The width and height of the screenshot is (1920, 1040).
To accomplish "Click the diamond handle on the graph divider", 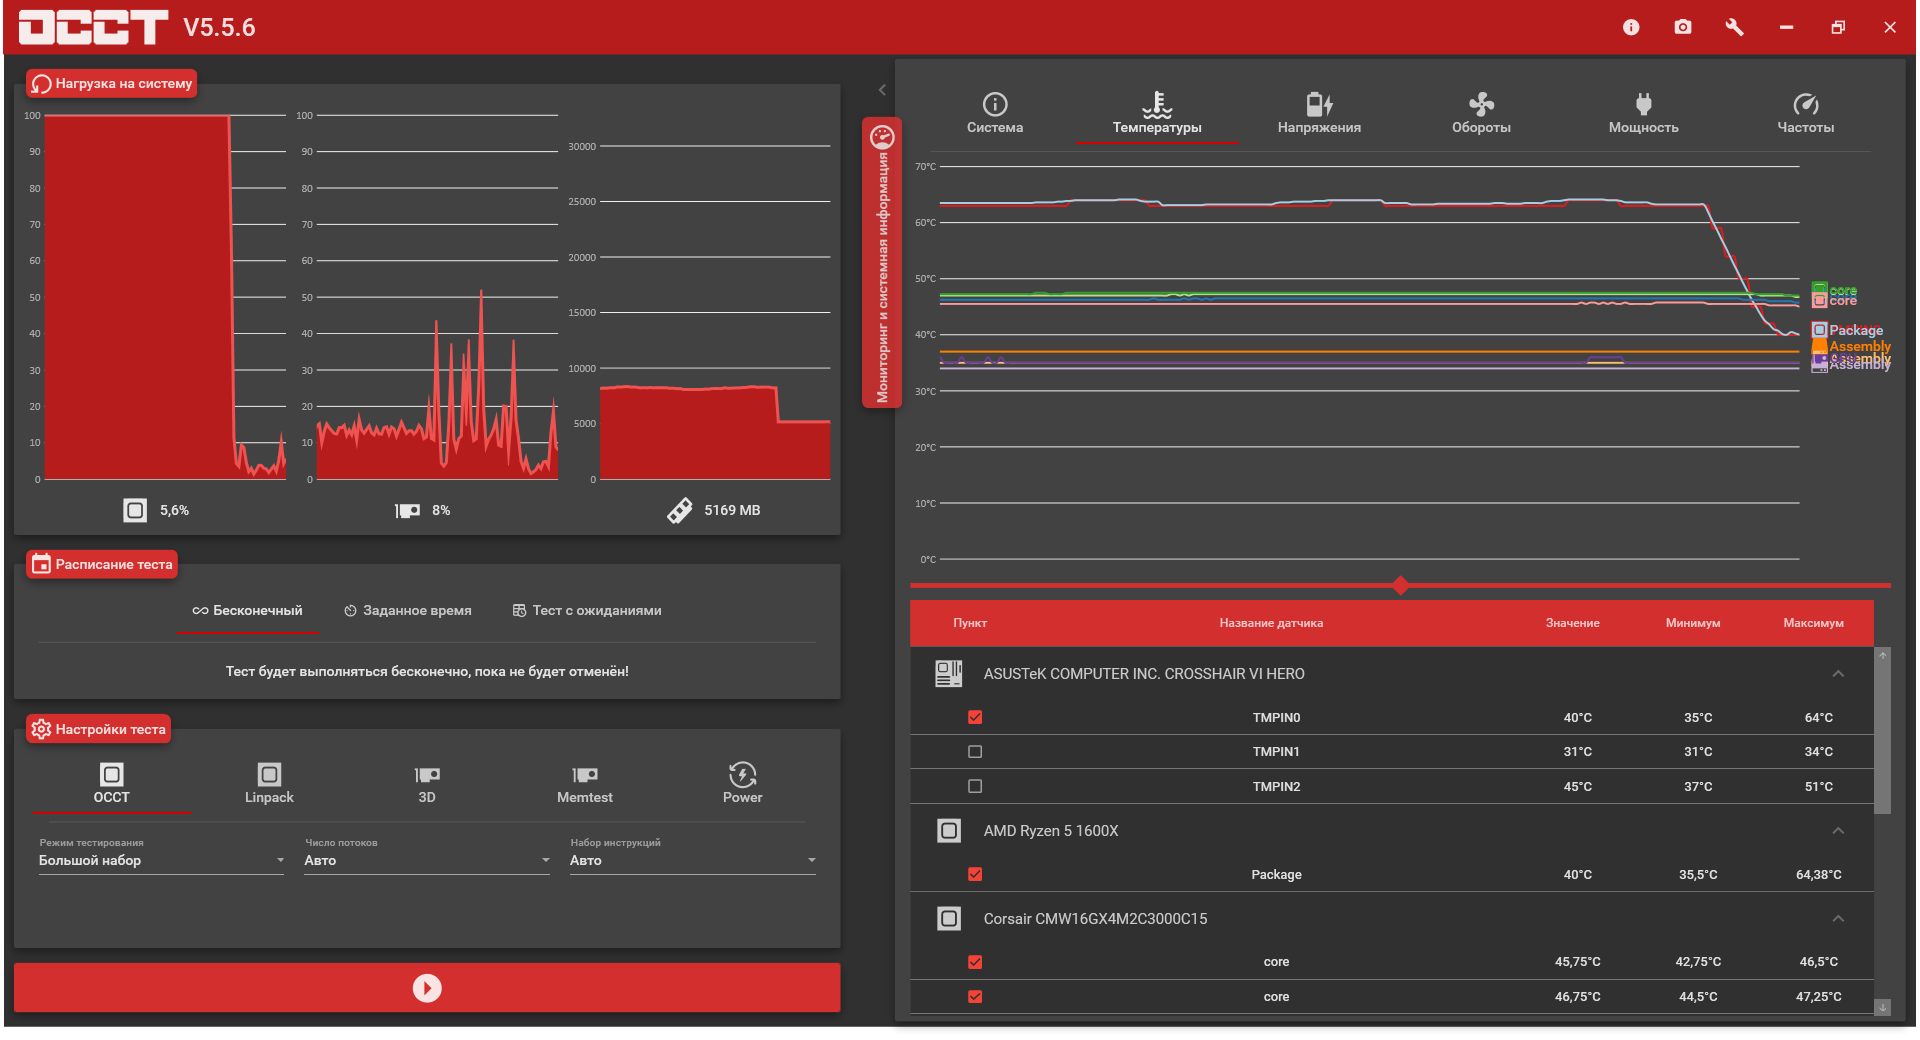I will click(x=1400, y=585).
